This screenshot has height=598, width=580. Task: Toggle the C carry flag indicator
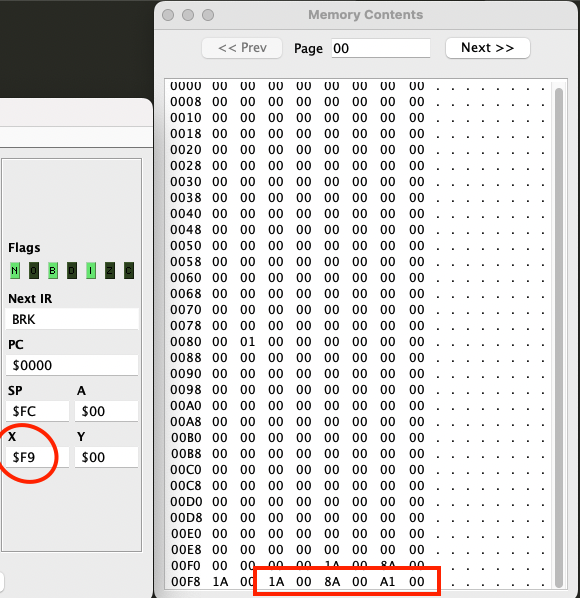point(129,271)
